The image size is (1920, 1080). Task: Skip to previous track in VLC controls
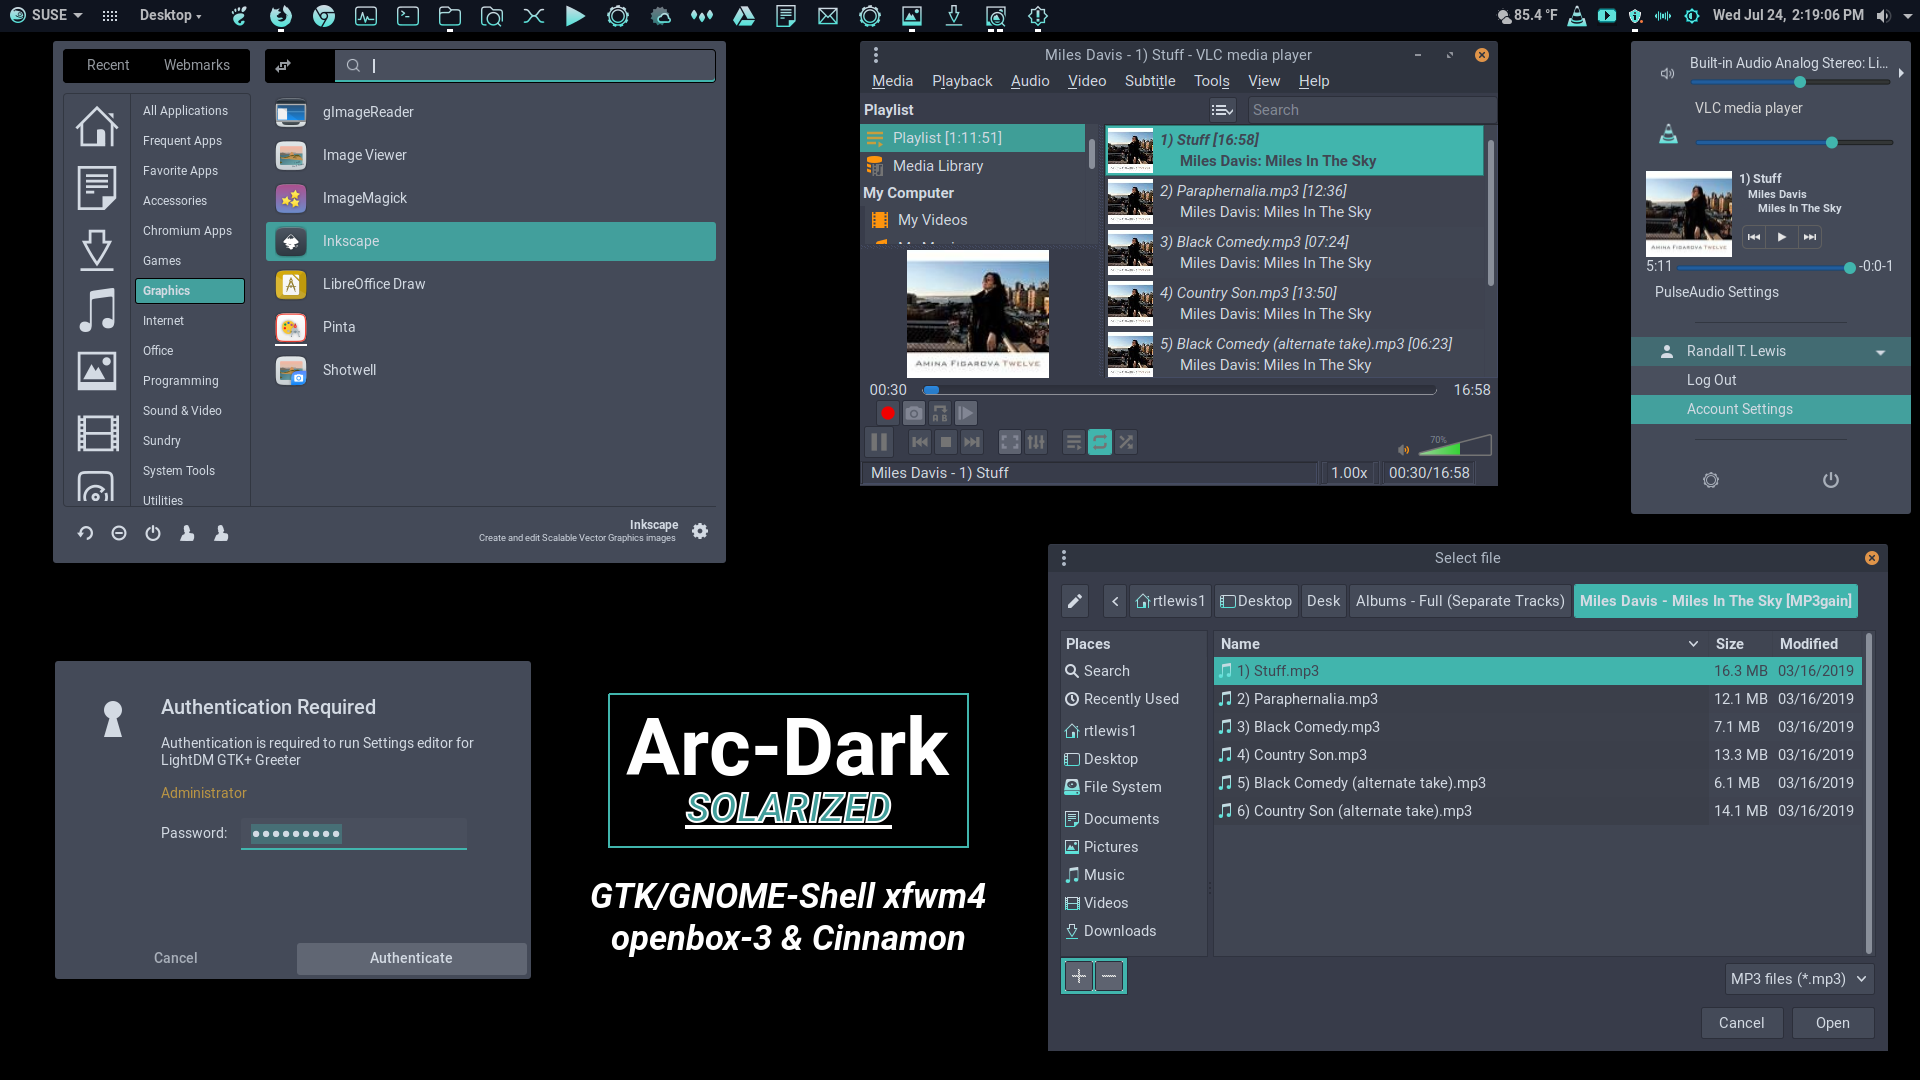pyautogui.click(x=920, y=442)
